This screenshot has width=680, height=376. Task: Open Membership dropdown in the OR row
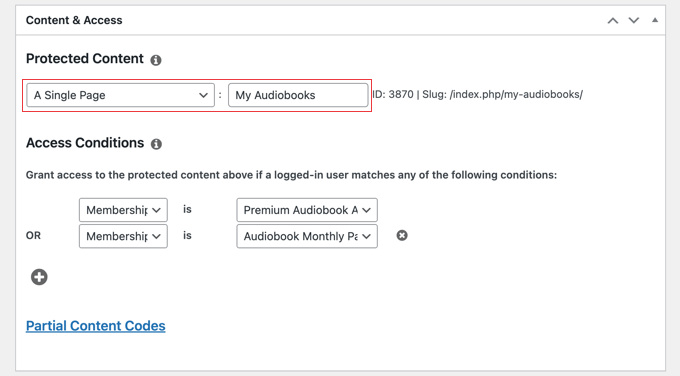tap(123, 236)
